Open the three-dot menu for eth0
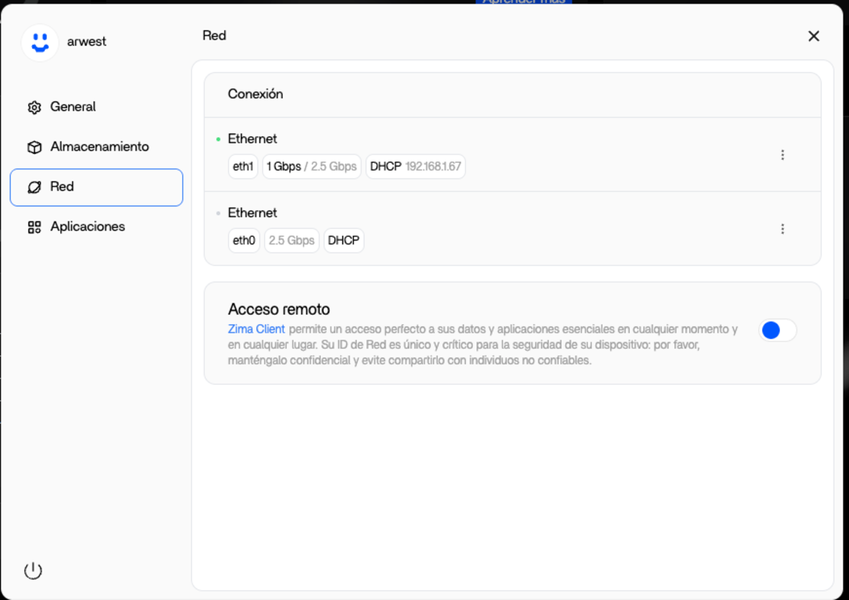Image resolution: width=849 pixels, height=600 pixels. (782, 229)
